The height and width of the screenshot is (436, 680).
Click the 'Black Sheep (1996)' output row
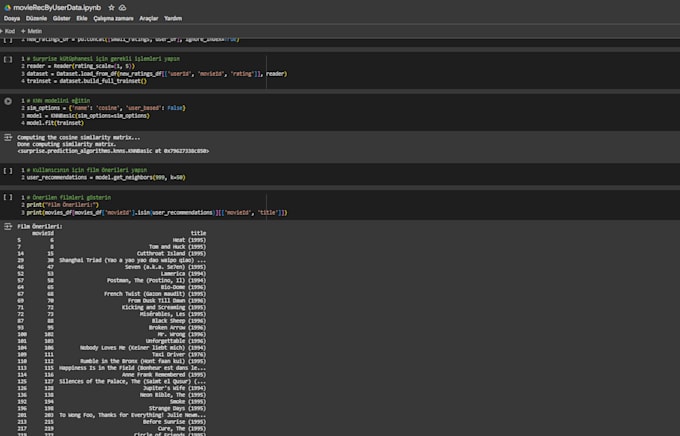112,321
